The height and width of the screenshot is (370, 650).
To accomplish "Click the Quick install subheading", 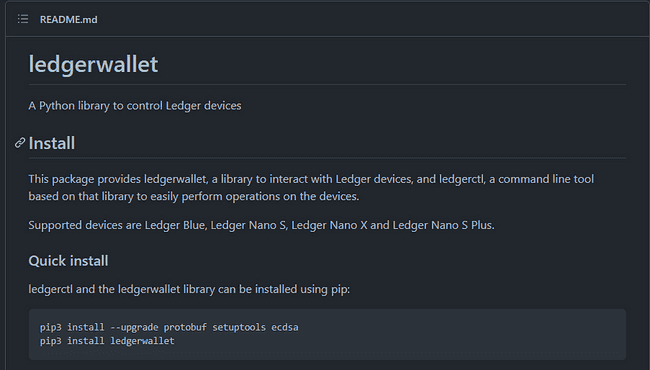I will point(68,261).
